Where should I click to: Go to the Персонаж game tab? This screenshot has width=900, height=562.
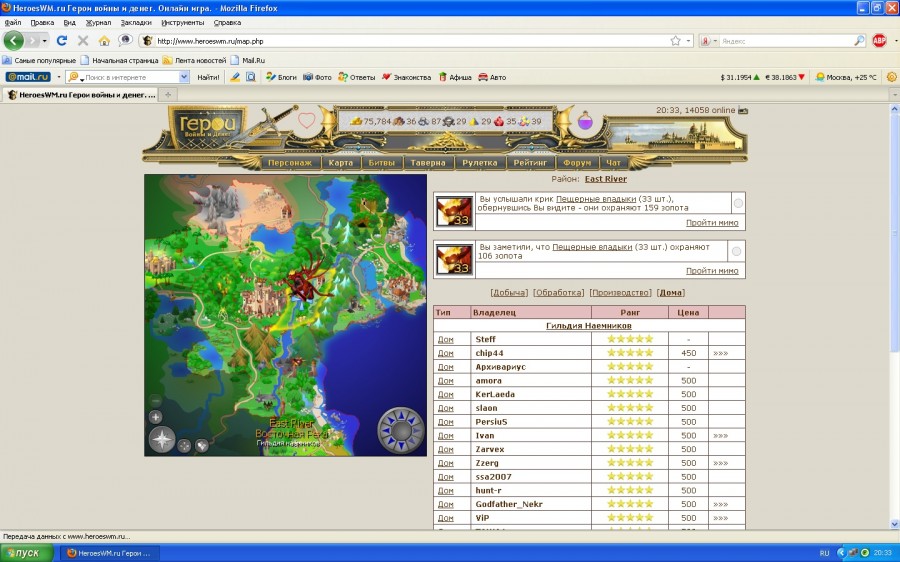coord(290,162)
